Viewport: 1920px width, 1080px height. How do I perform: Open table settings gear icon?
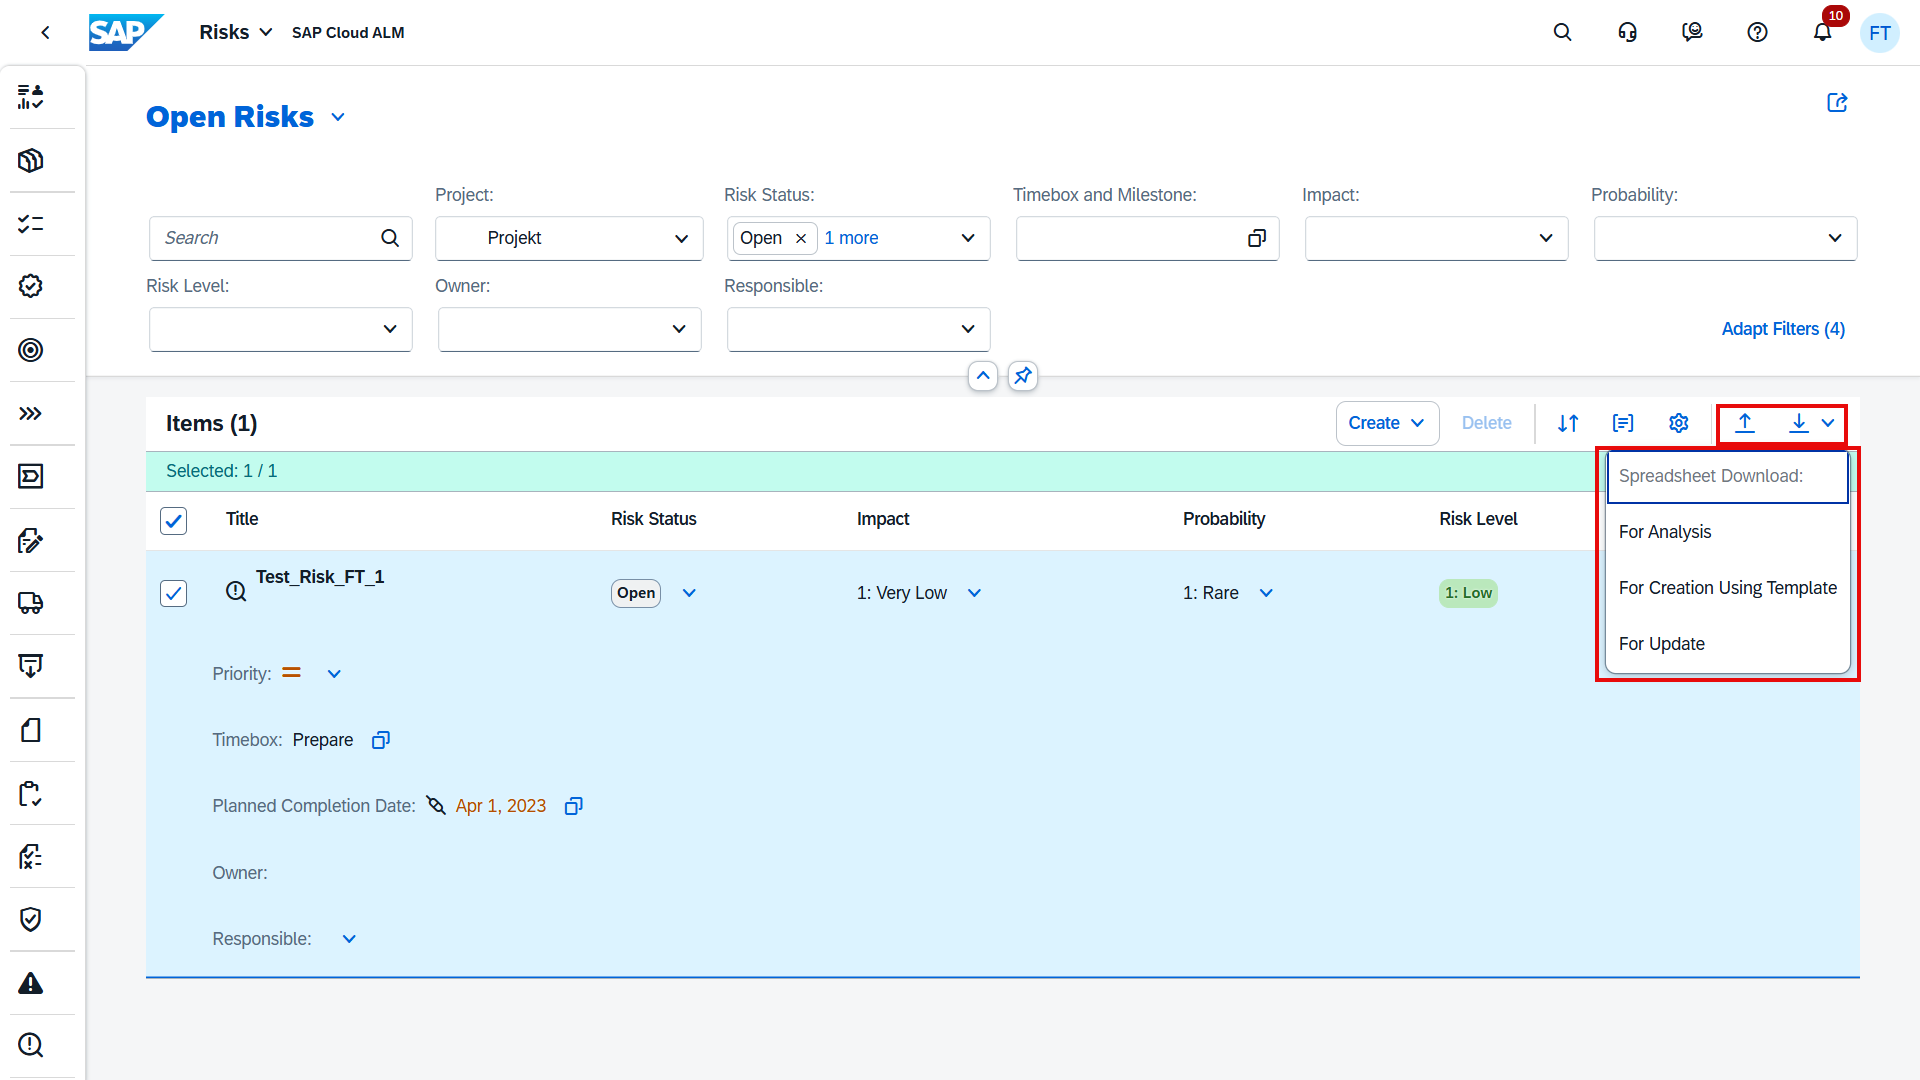(1678, 423)
